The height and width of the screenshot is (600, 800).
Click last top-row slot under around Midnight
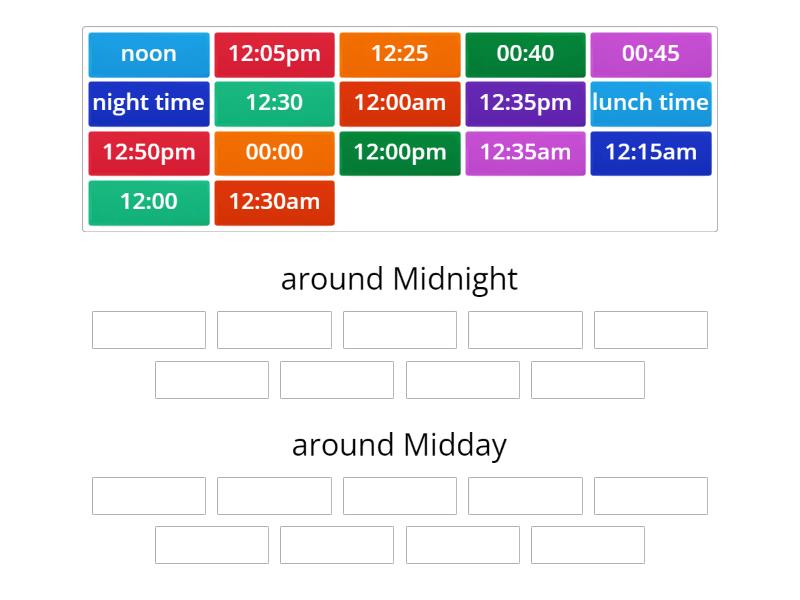(x=651, y=330)
